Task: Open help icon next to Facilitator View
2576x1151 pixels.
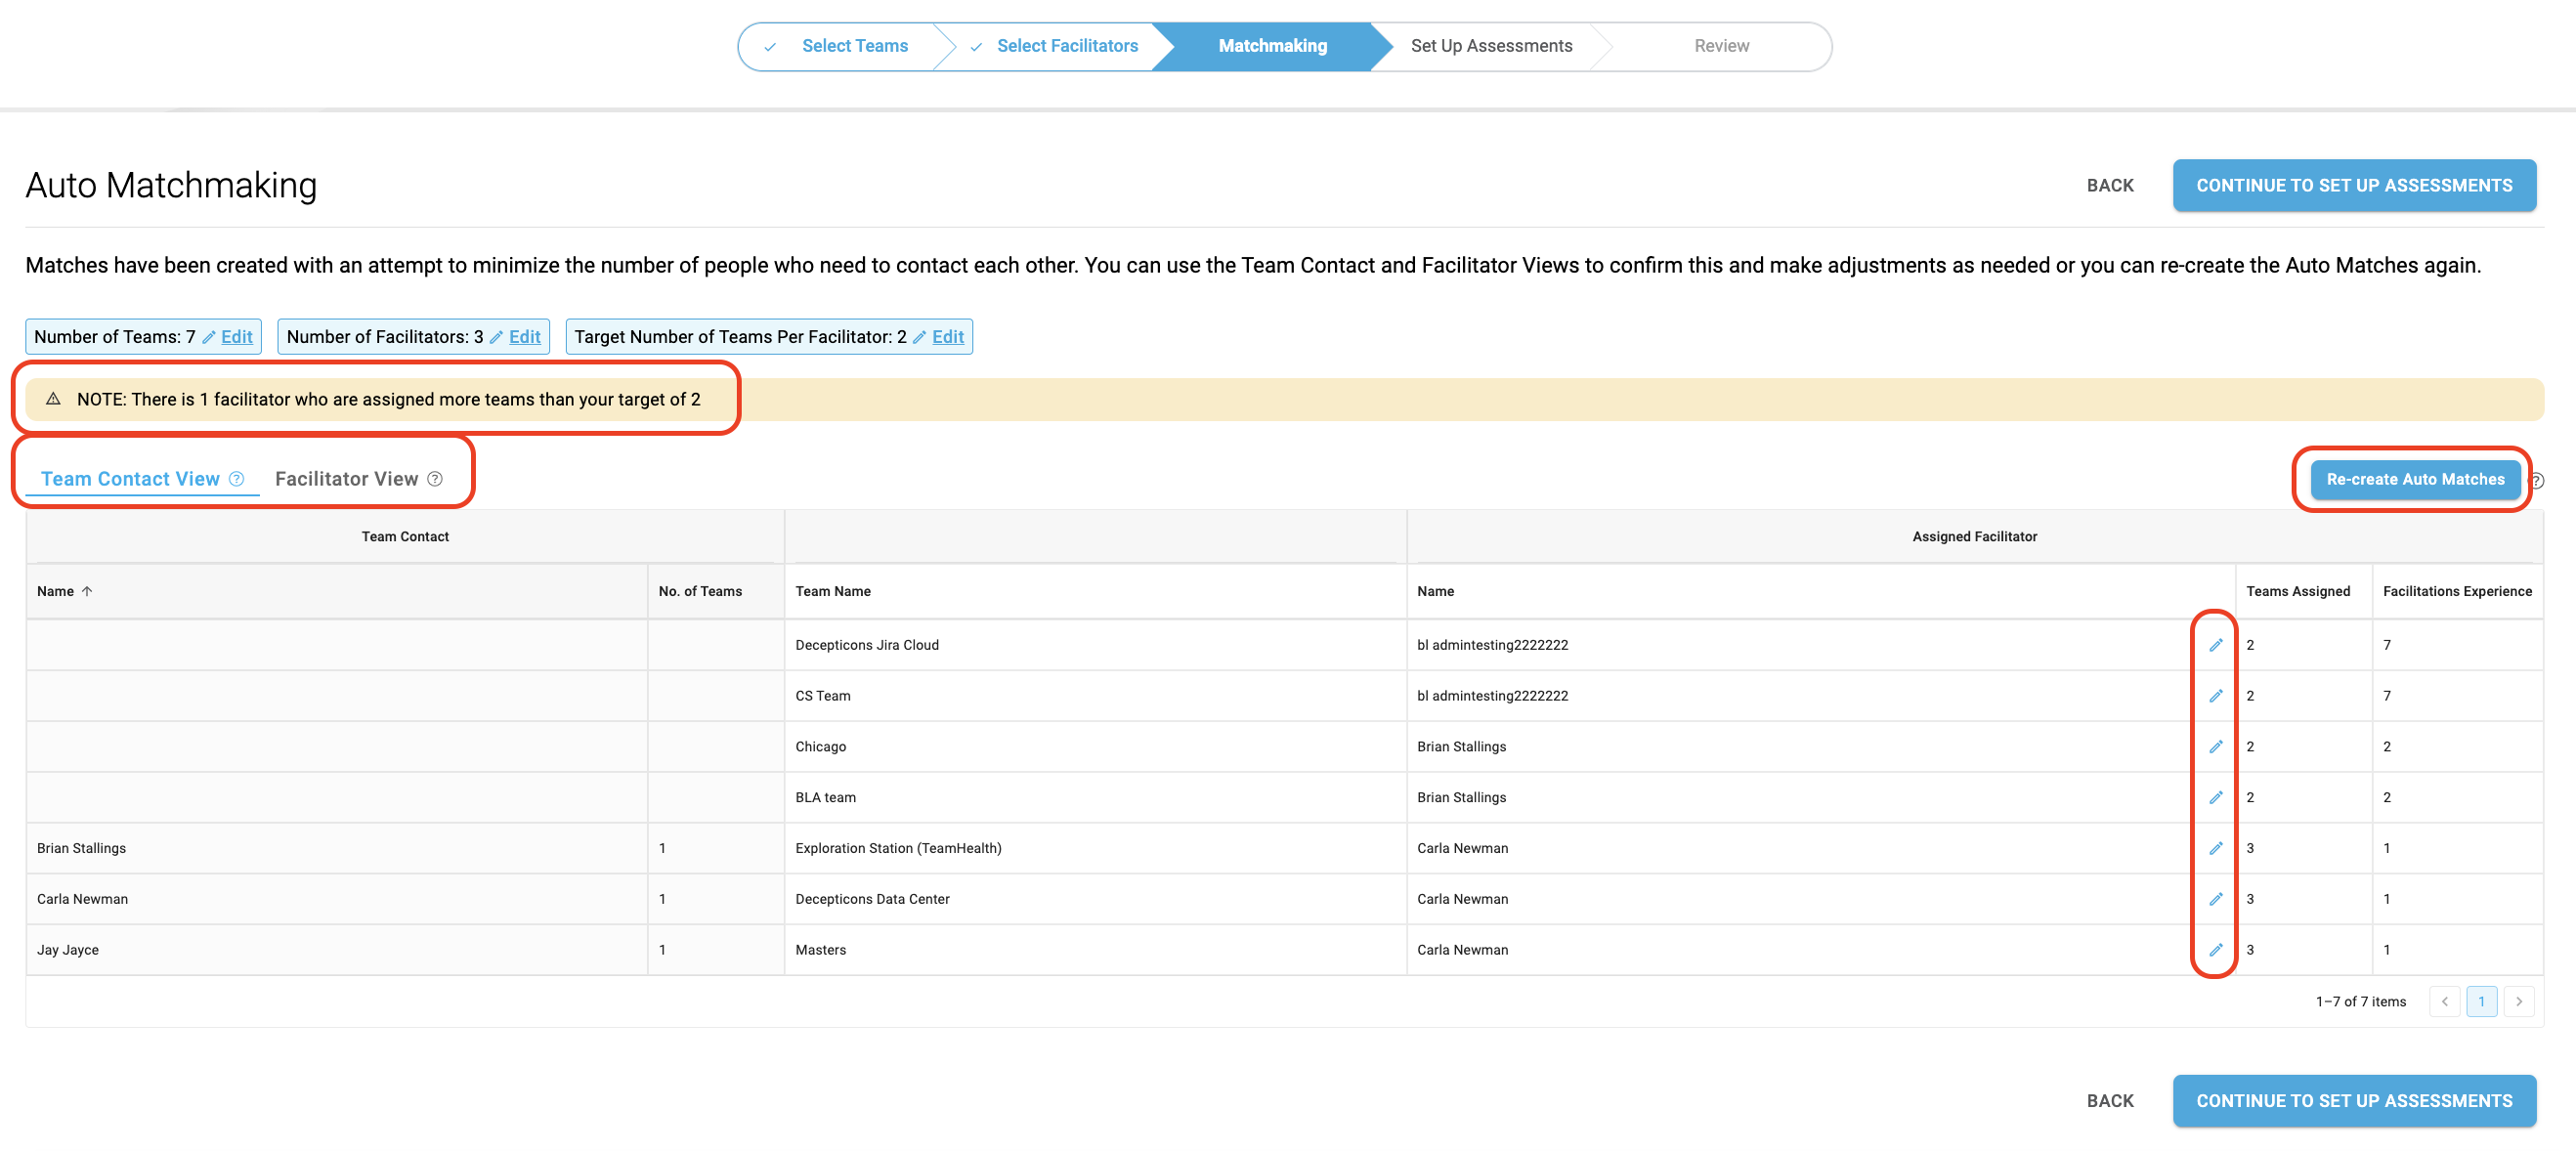Action: [435, 479]
